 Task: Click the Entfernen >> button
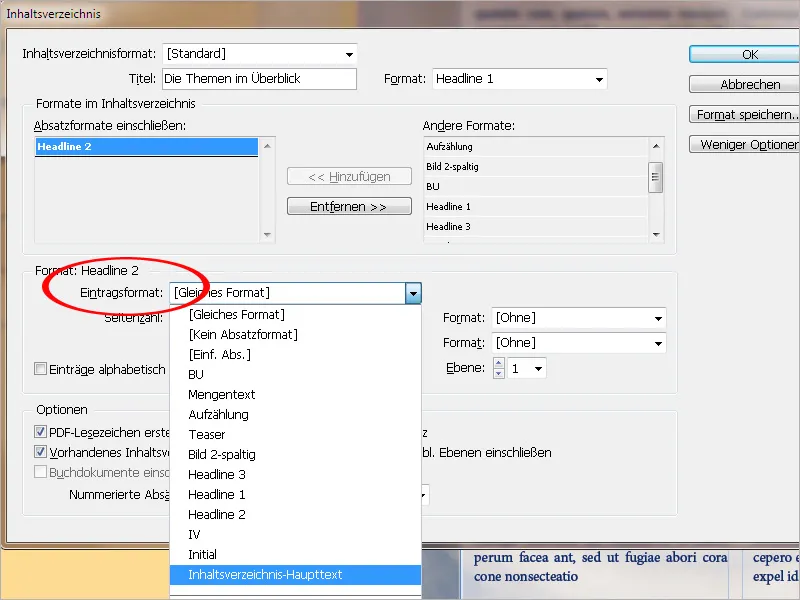click(349, 206)
